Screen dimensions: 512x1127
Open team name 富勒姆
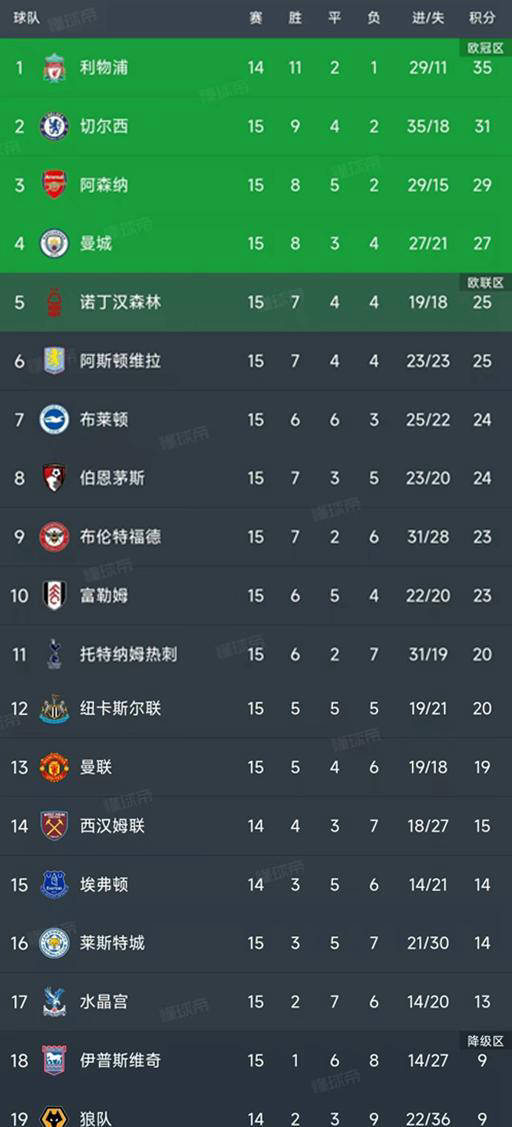point(104,596)
